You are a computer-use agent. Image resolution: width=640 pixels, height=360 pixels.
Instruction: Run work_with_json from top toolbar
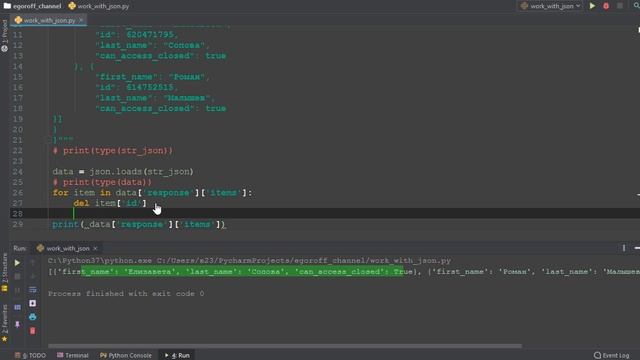pos(592,6)
